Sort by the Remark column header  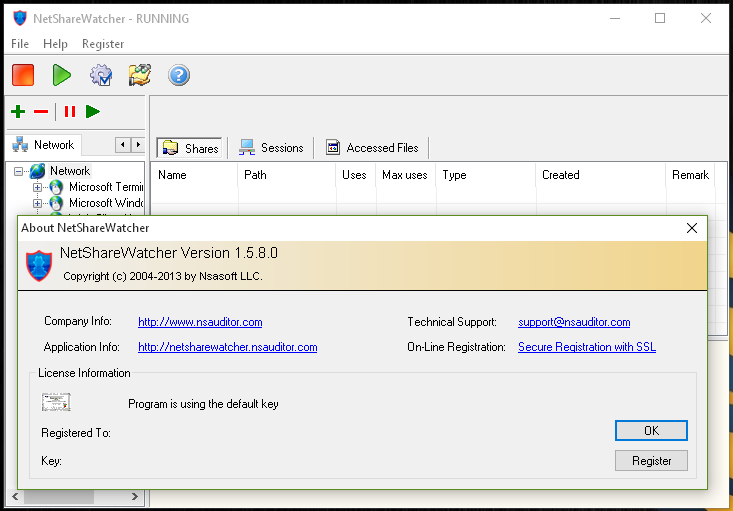(x=690, y=175)
